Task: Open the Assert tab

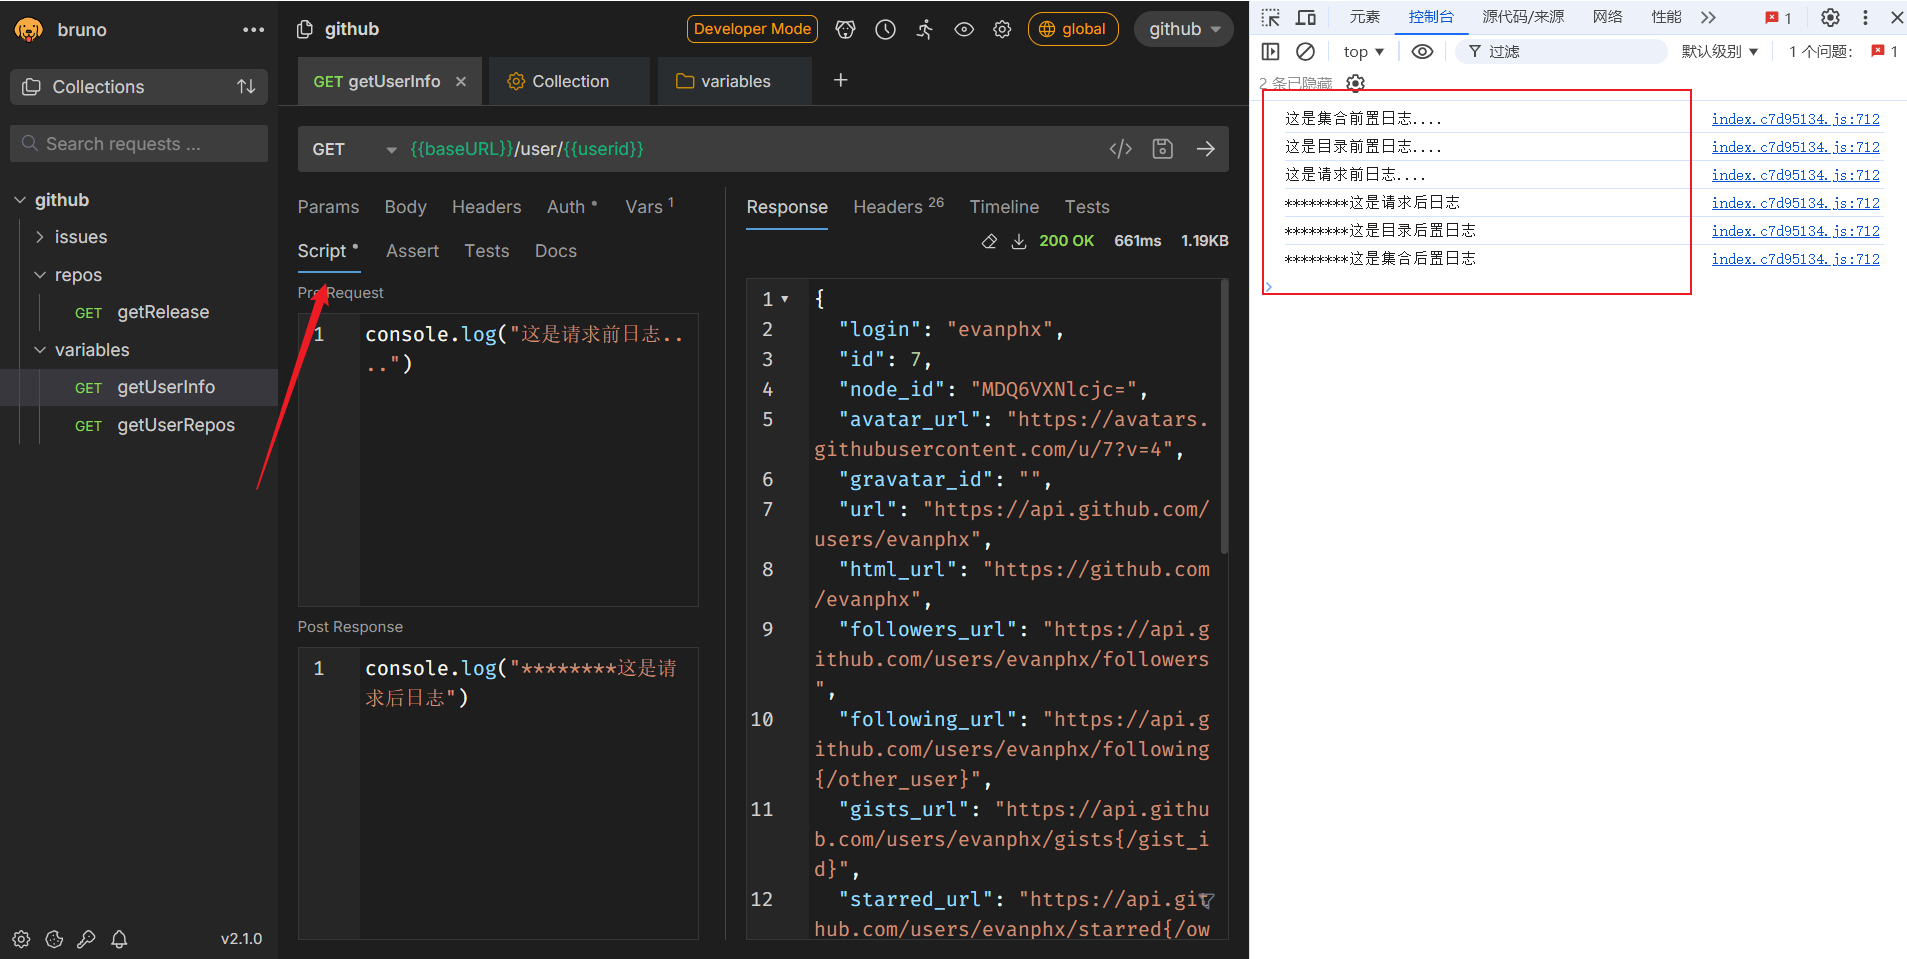Action: click(412, 251)
